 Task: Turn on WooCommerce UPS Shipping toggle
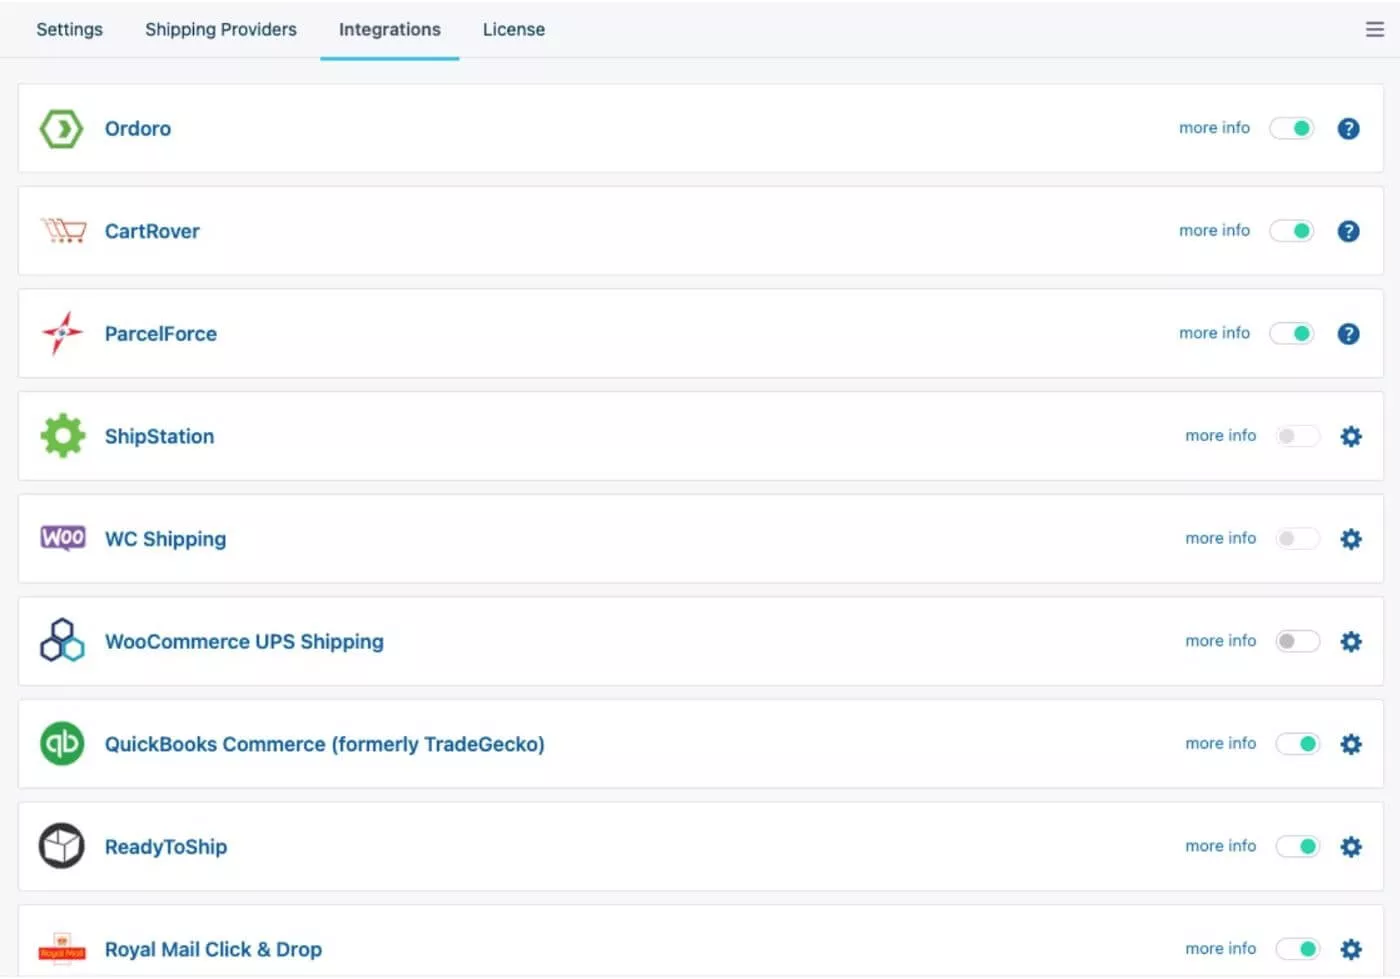coord(1297,641)
